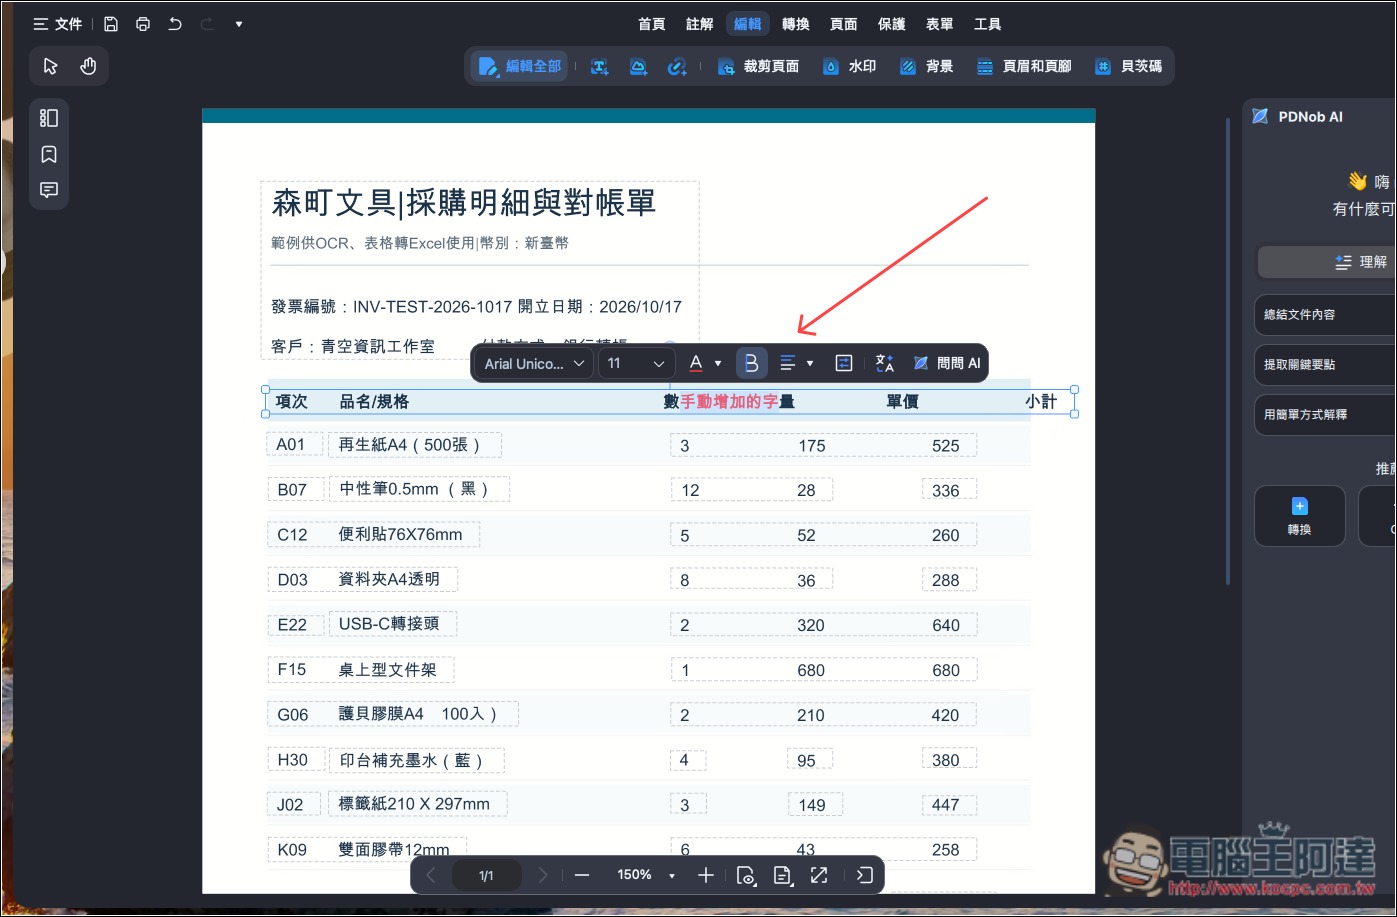Enter fullscreen view

[x=819, y=875]
